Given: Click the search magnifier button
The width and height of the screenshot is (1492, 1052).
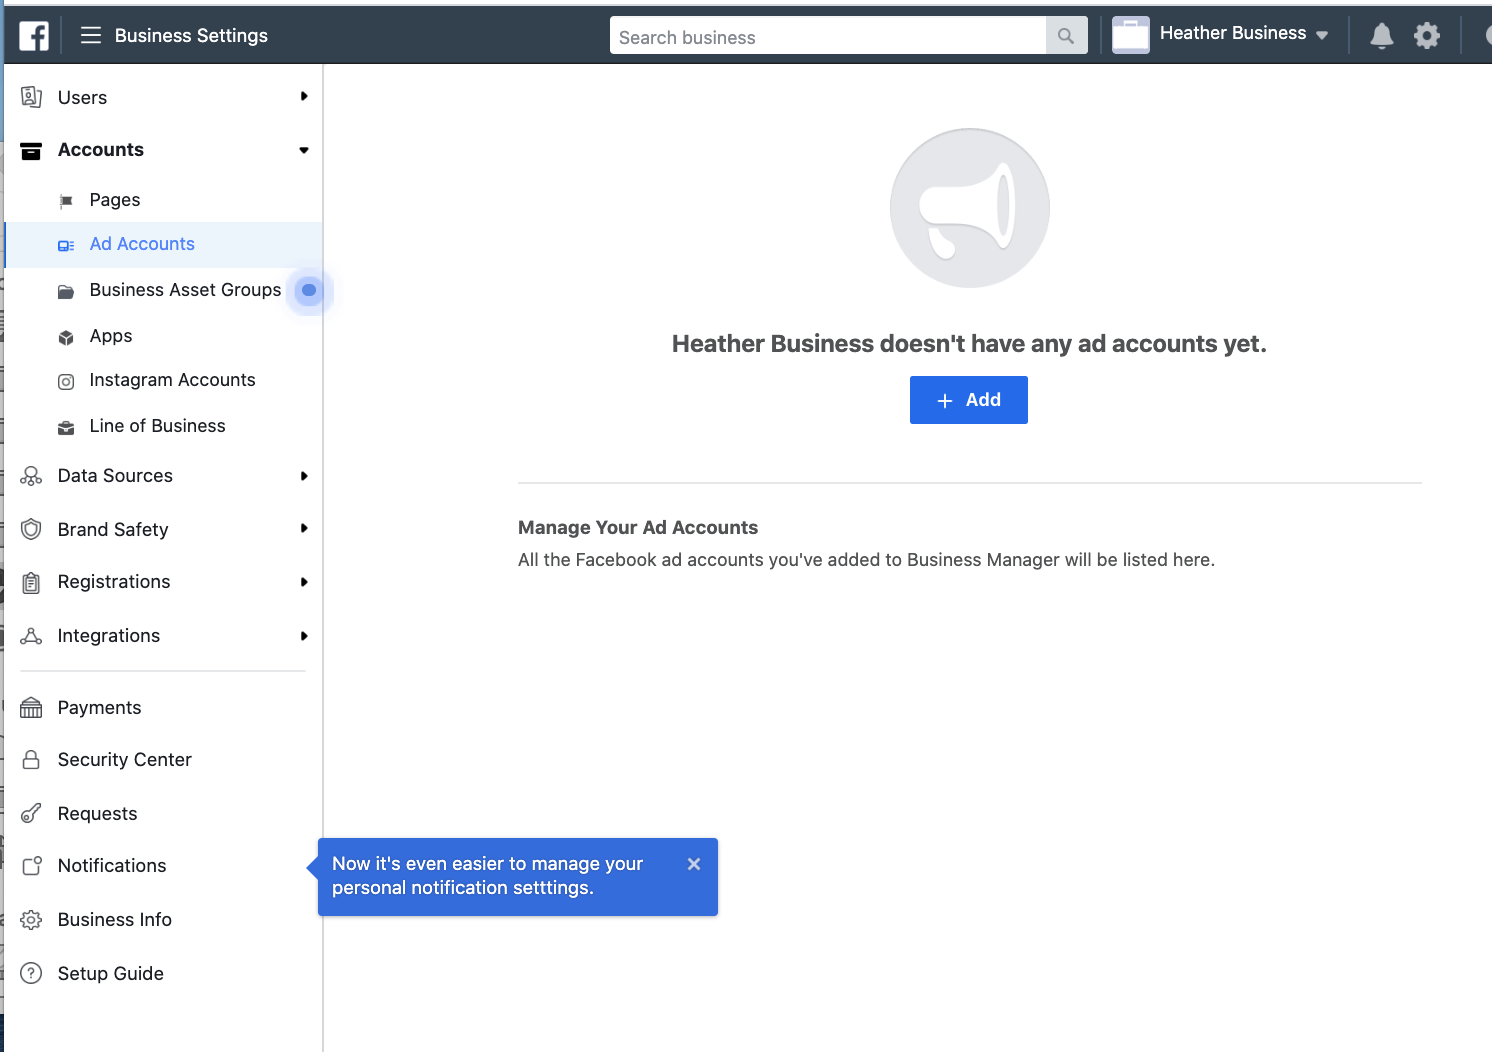Looking at the screenshot, I should tap(1066, 36).
